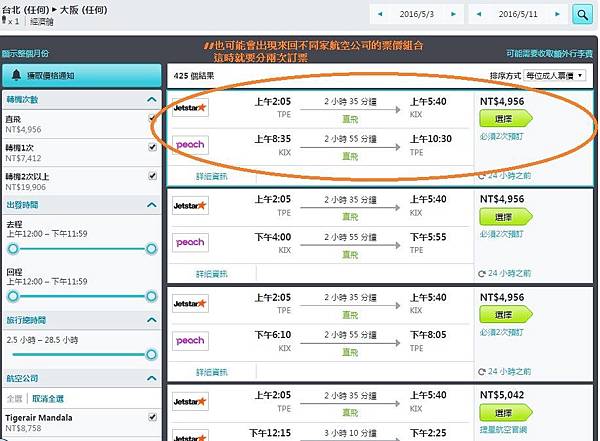600x441 pixels.
Task: Click the 旅行總時間 duration slider handle
Action: coord(152,354)
